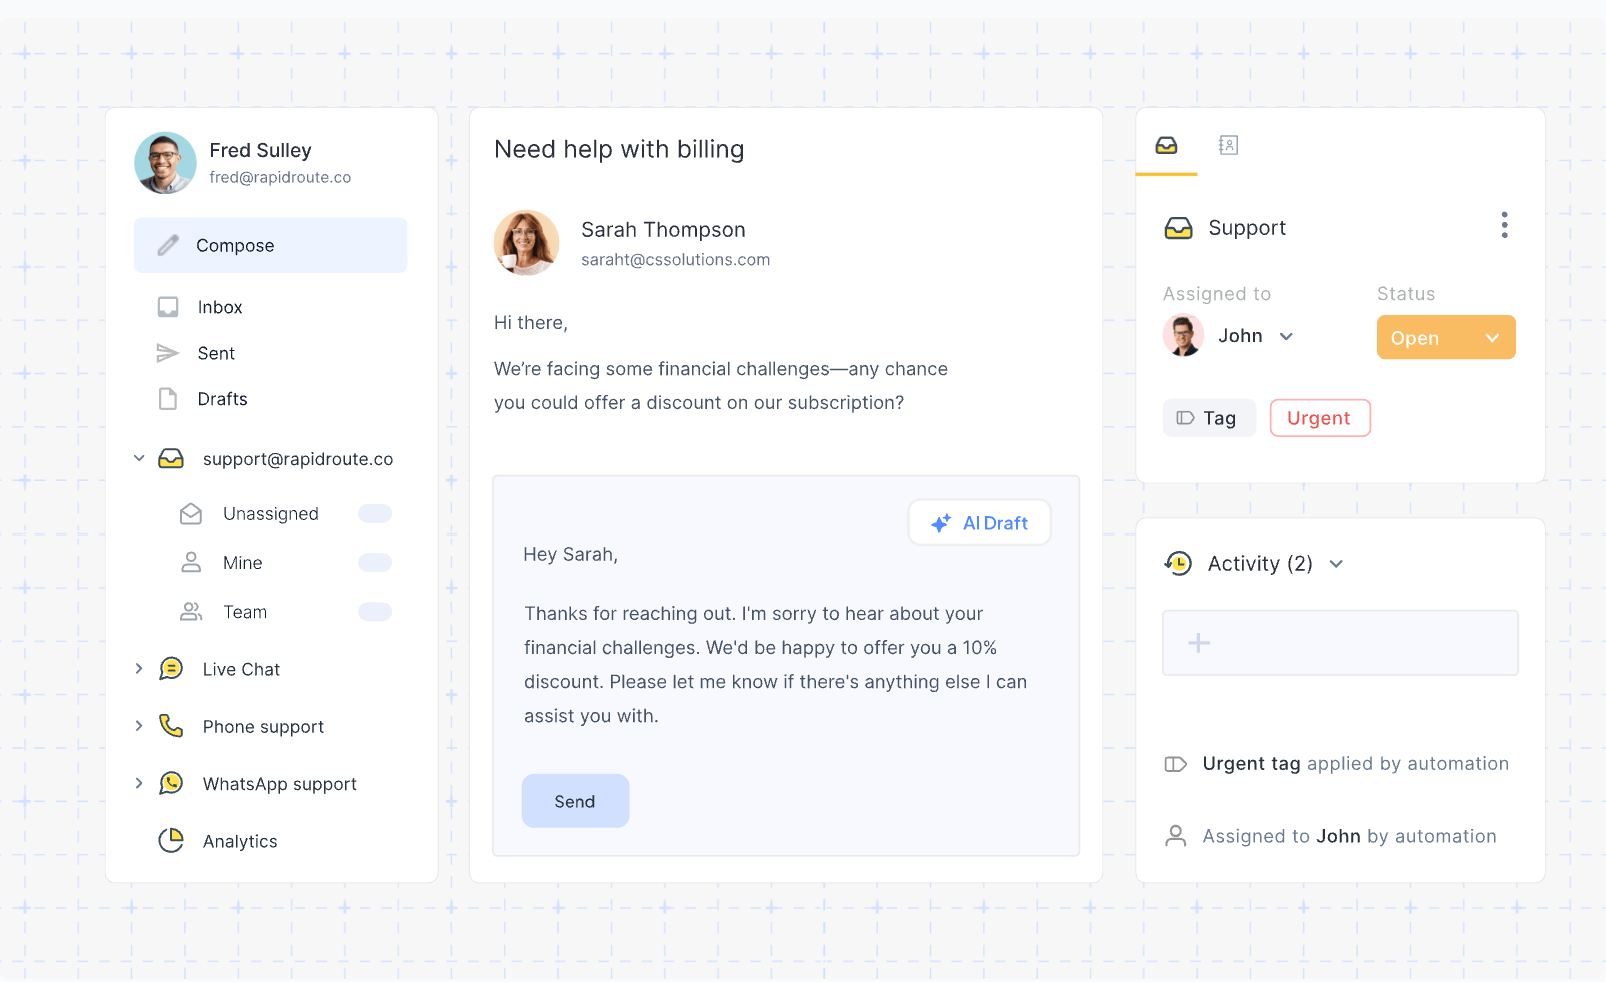Collapse the Activity (2) list
Screen dimensions: 1606x982
[1336, 564]
